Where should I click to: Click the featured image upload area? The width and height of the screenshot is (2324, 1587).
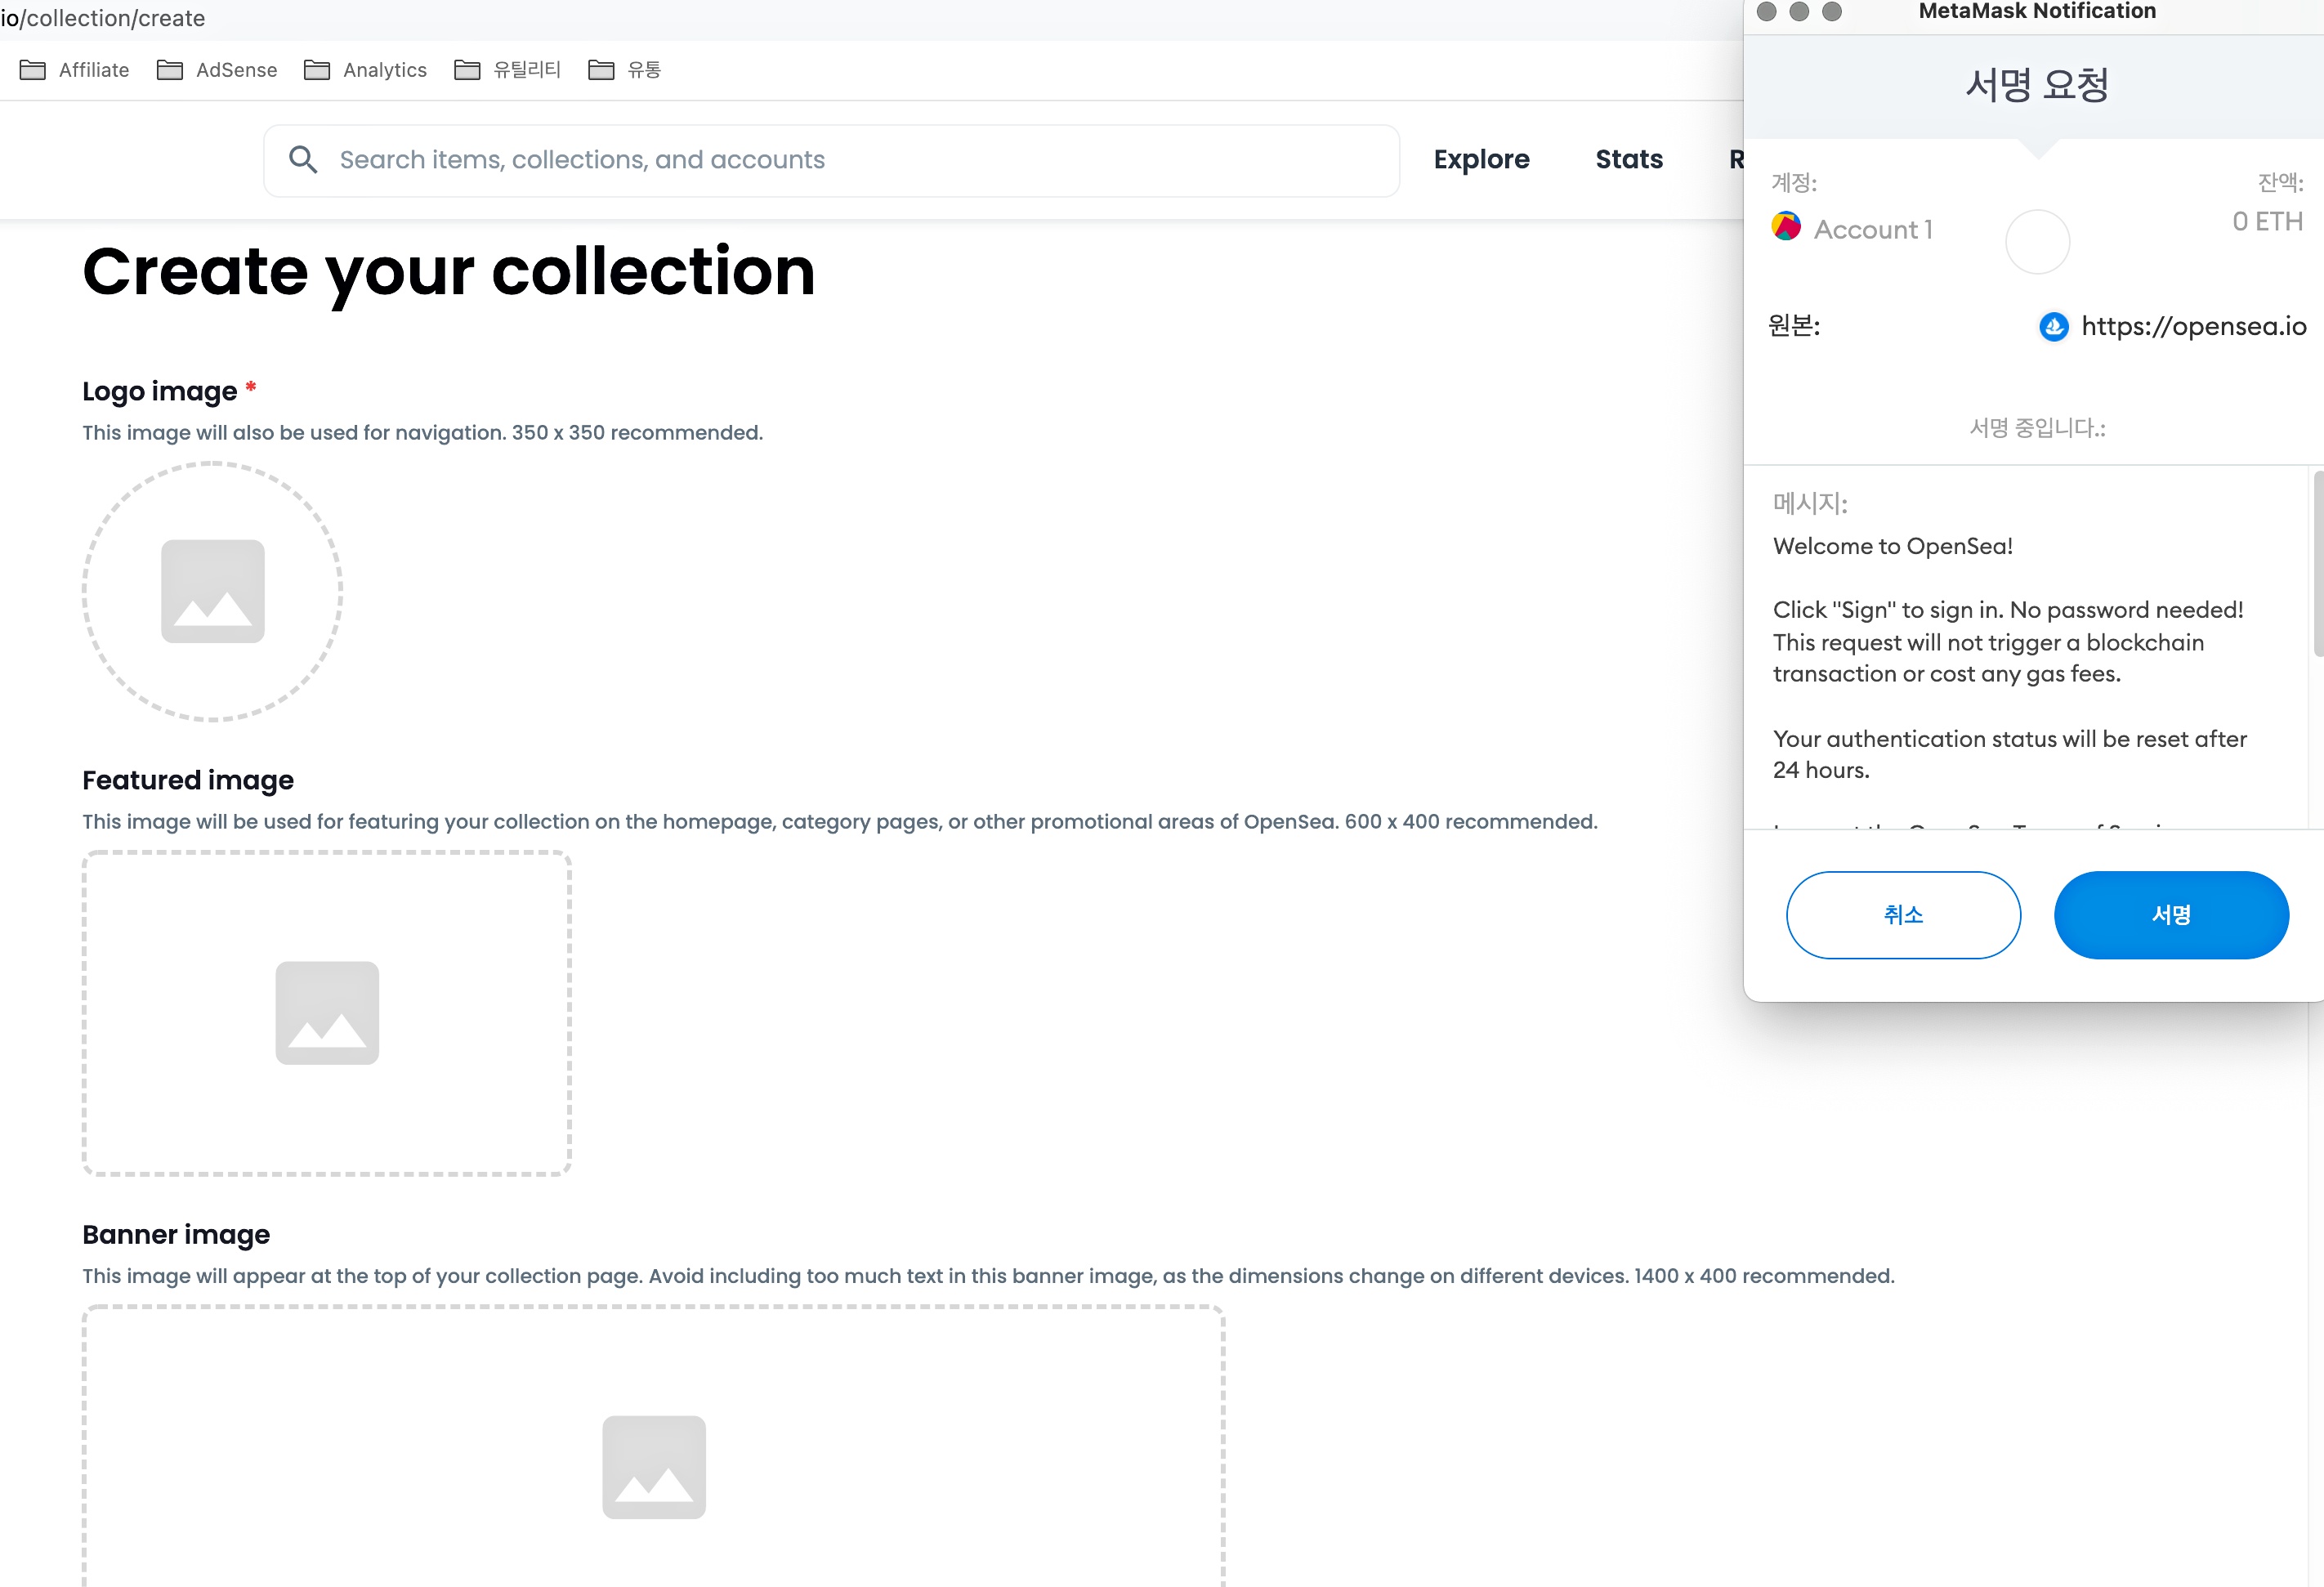click(x=327, y=1013)
